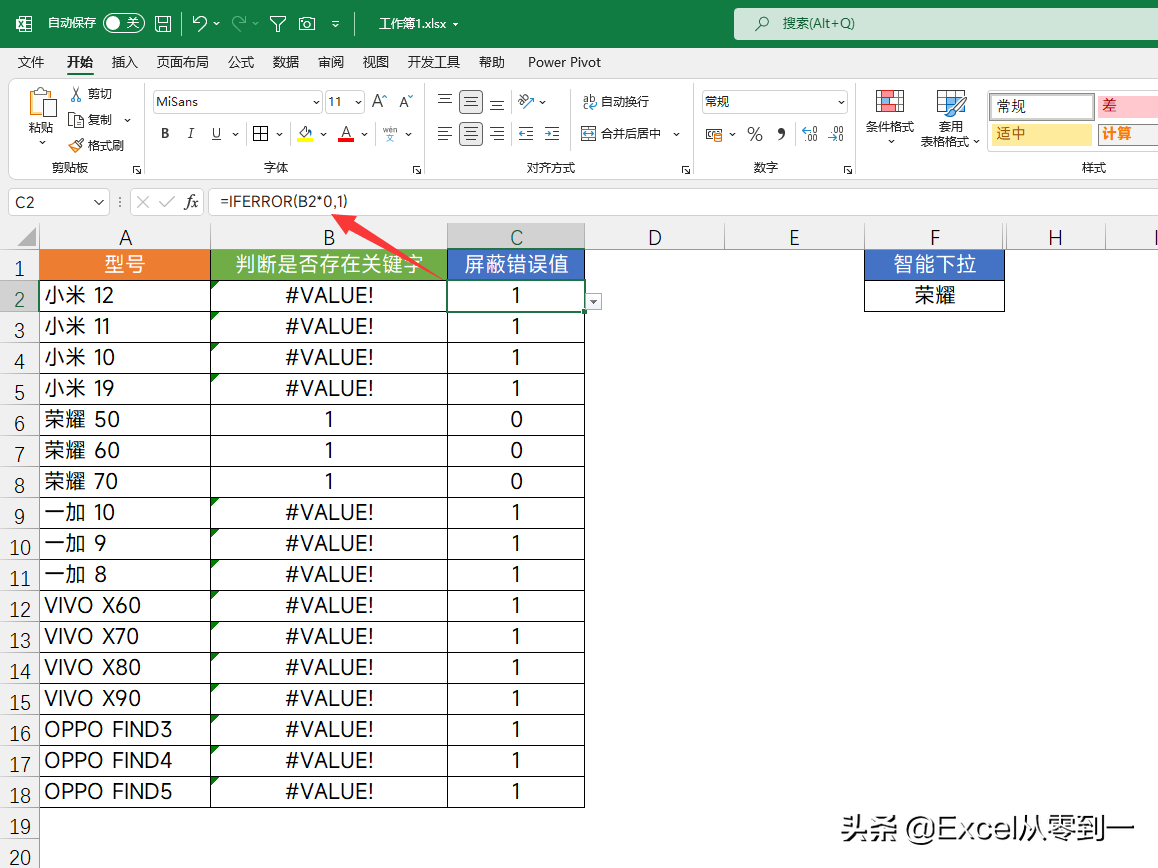The image size is (1158, 868).
Task: Decrease font size with smaller A icon
Action: (x=406, y=101)
